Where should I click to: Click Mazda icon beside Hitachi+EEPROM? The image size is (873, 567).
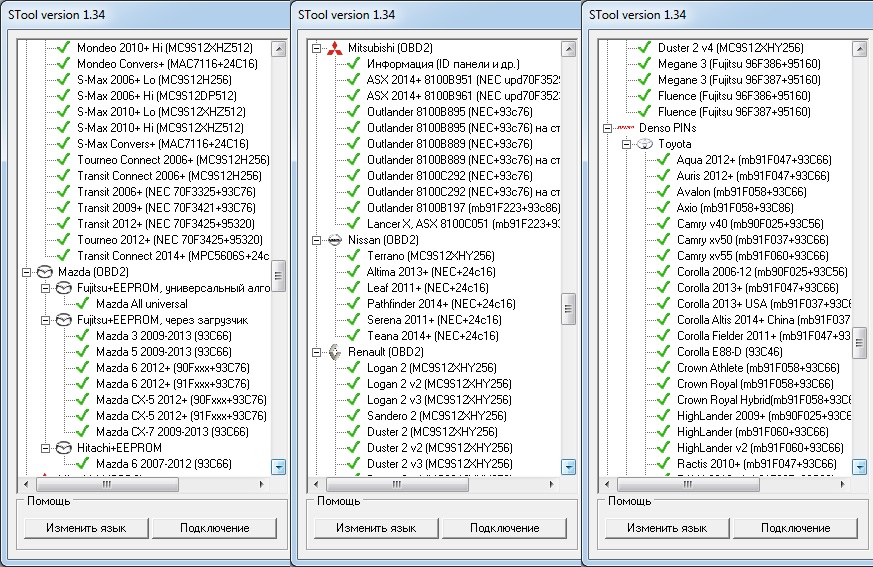(x=63, y=448)
